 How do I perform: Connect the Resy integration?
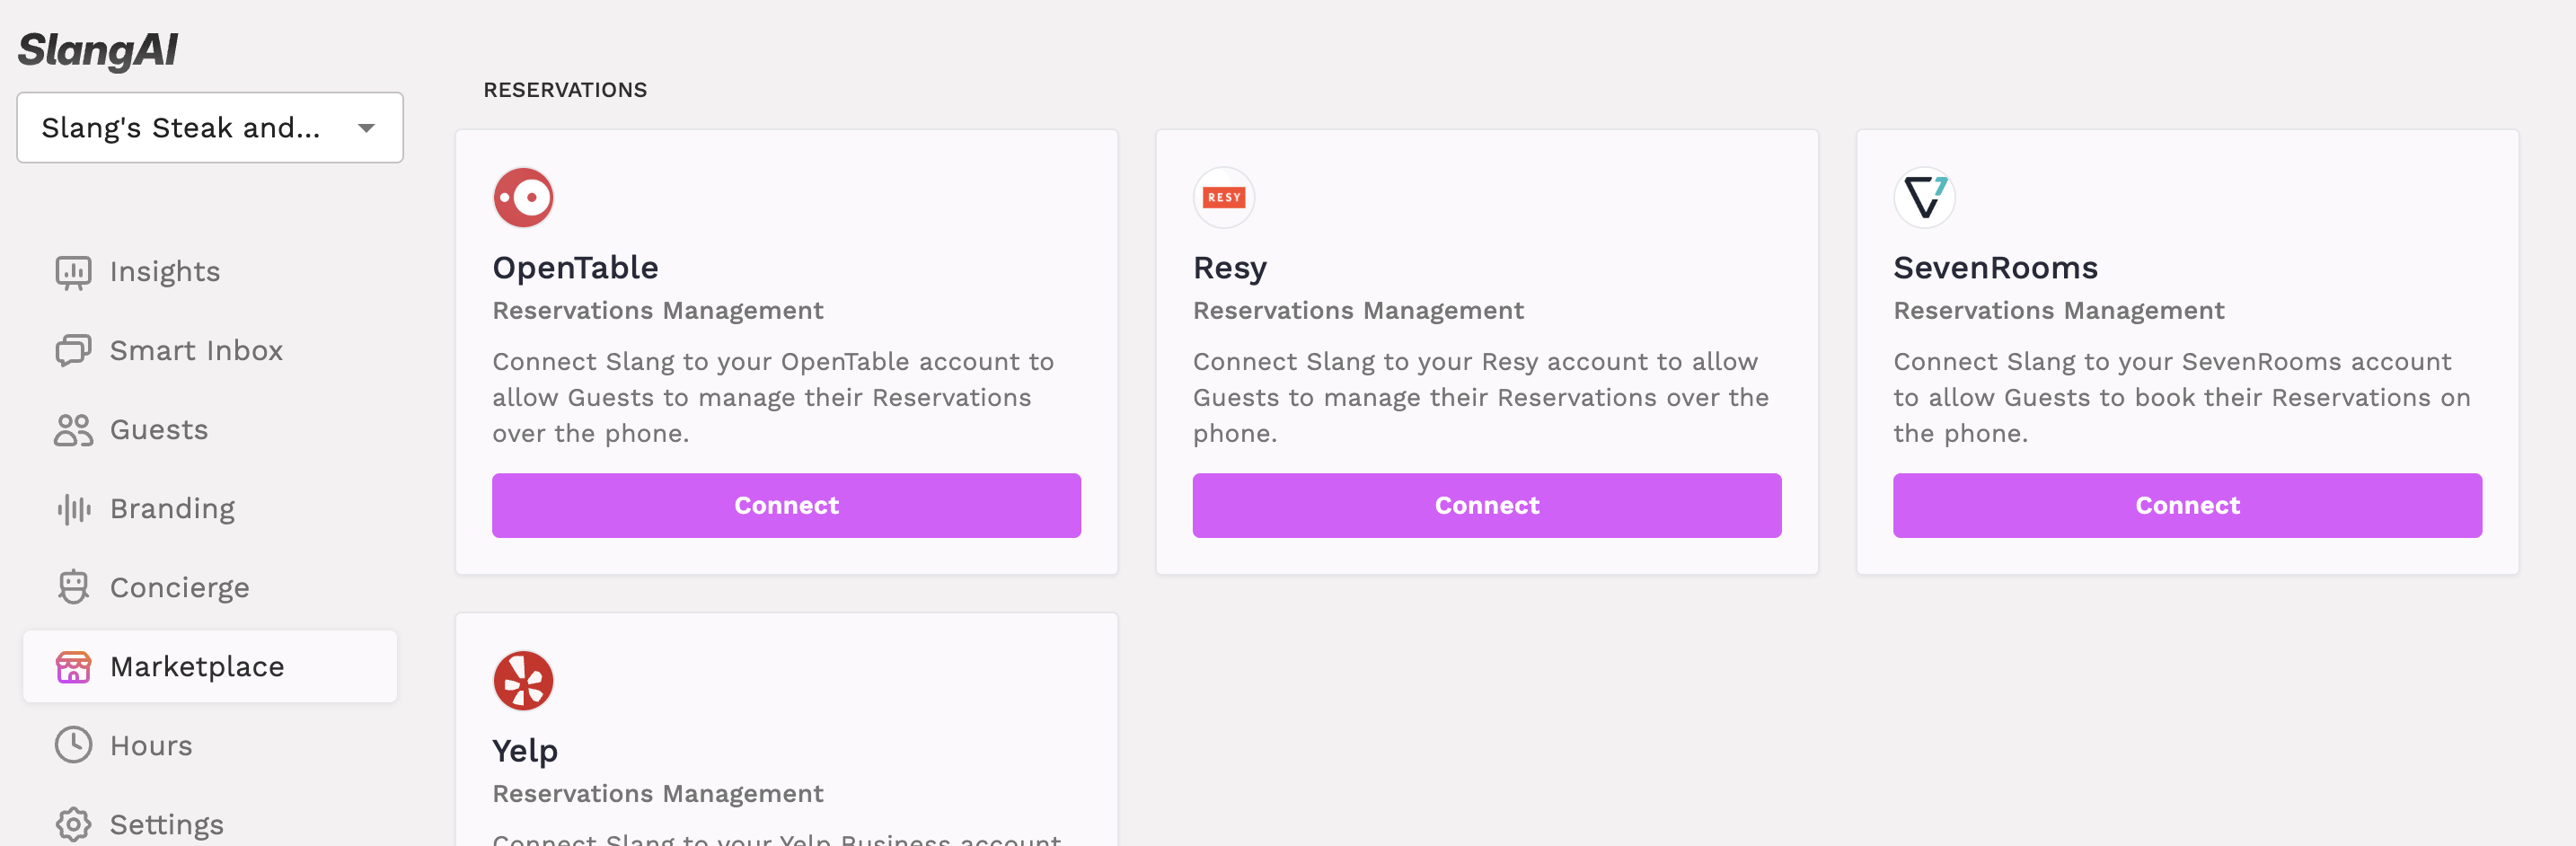tap(1486, 506)
